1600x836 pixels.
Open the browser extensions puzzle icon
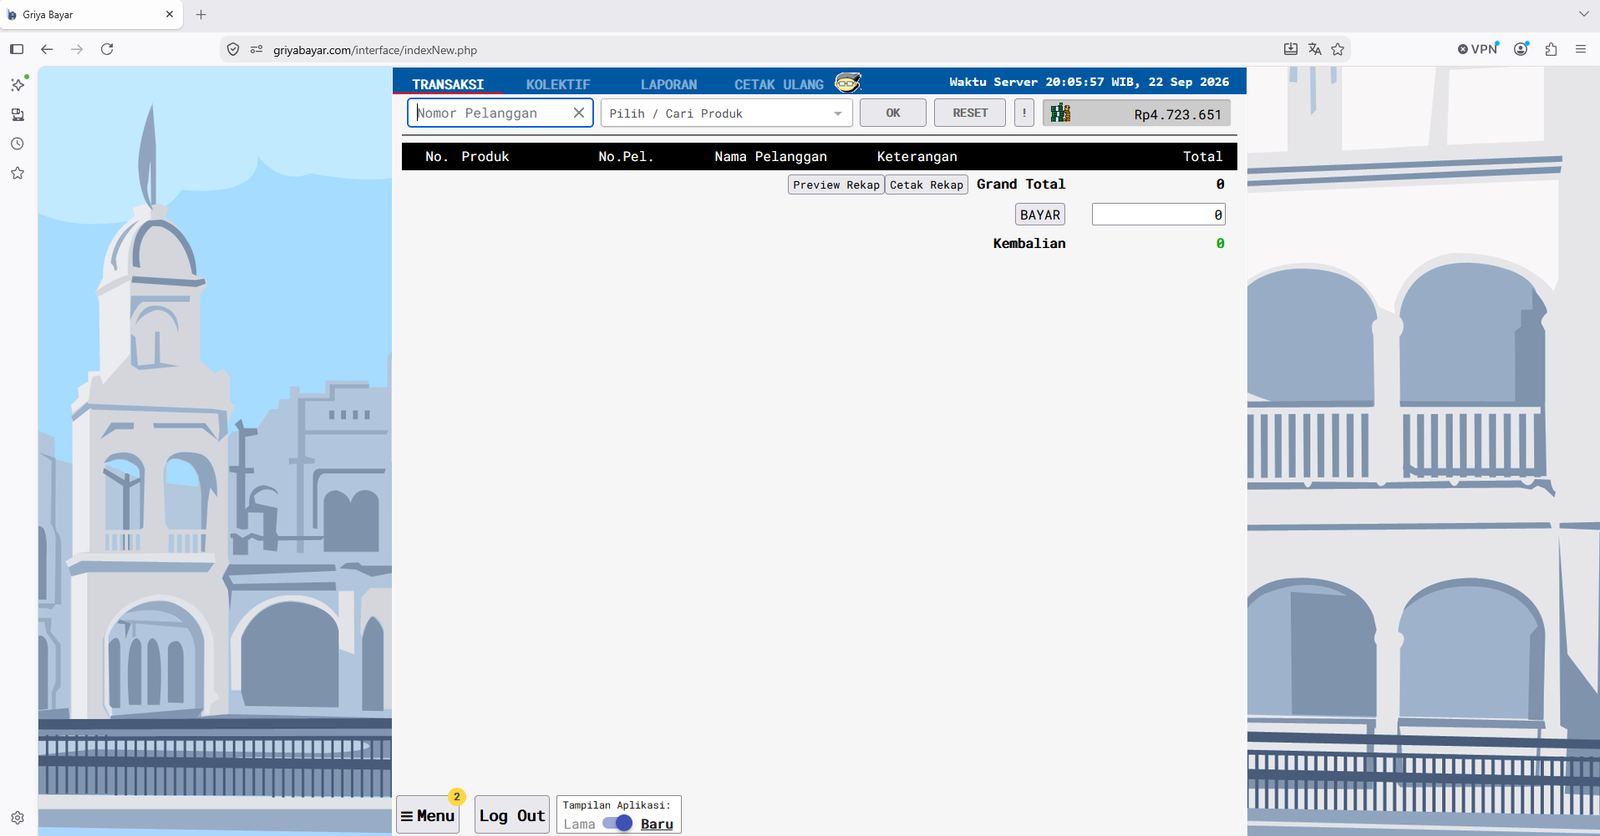click(x=1551, y=49)
